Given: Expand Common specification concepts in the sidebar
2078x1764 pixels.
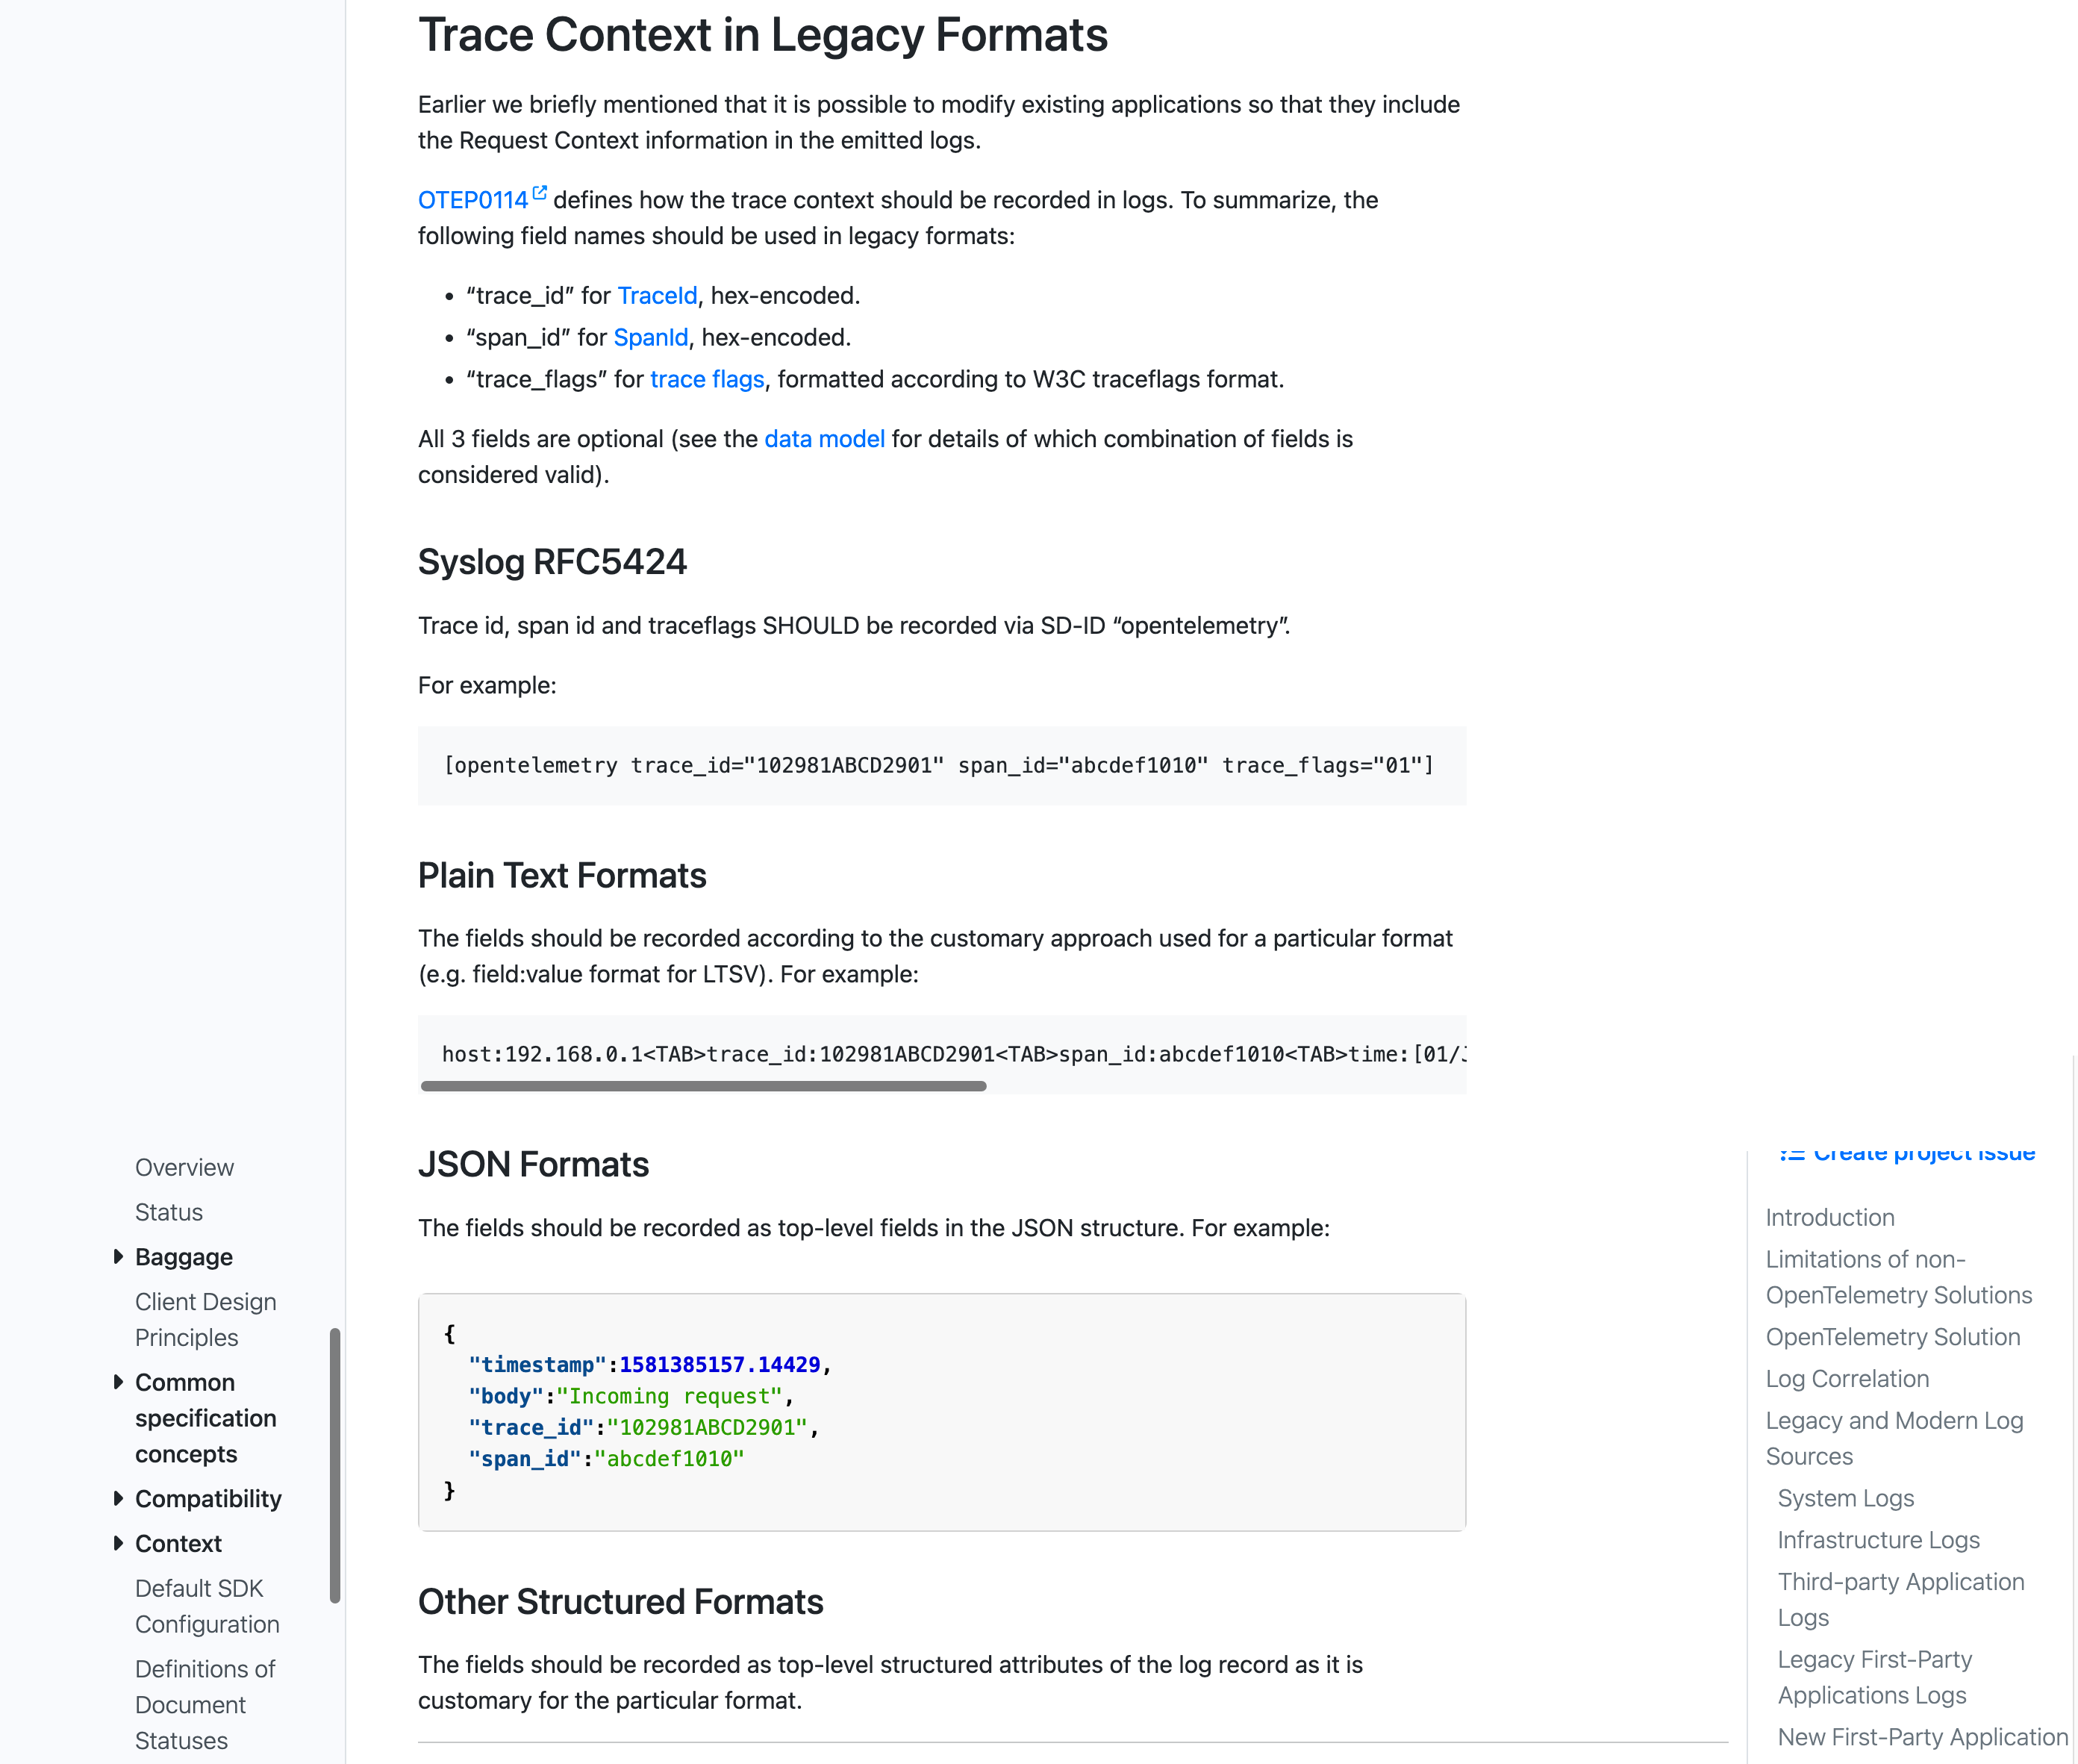Looking at the screenshot, I should coord(119,1382).
